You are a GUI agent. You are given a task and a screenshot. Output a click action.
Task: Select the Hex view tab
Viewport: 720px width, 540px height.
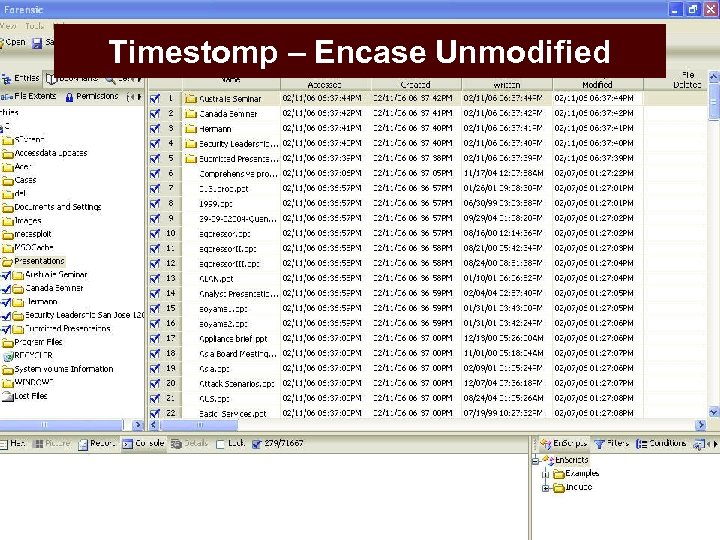[x=12, y=444]
